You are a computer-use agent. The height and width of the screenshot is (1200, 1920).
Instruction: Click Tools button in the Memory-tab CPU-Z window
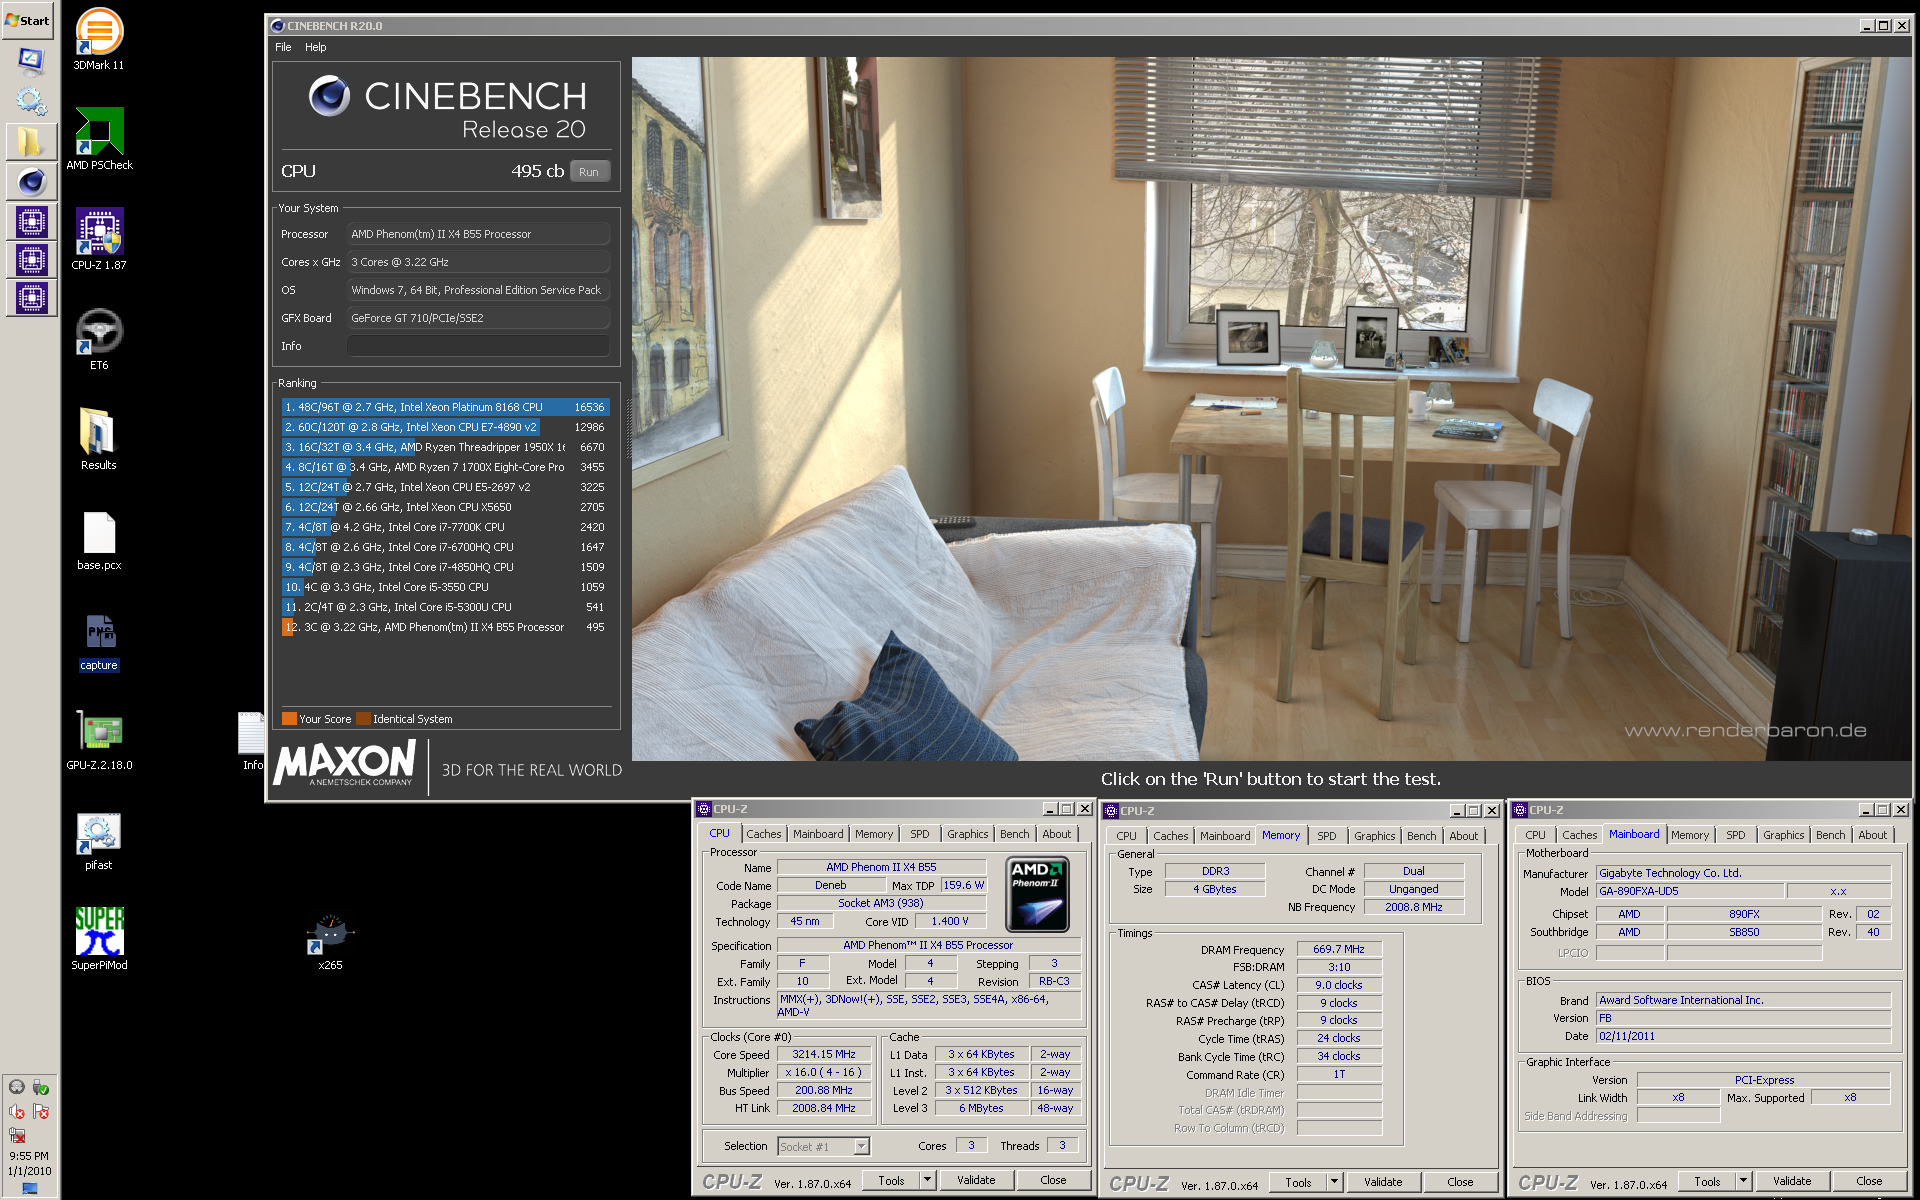click(x=1298, y=1182)
